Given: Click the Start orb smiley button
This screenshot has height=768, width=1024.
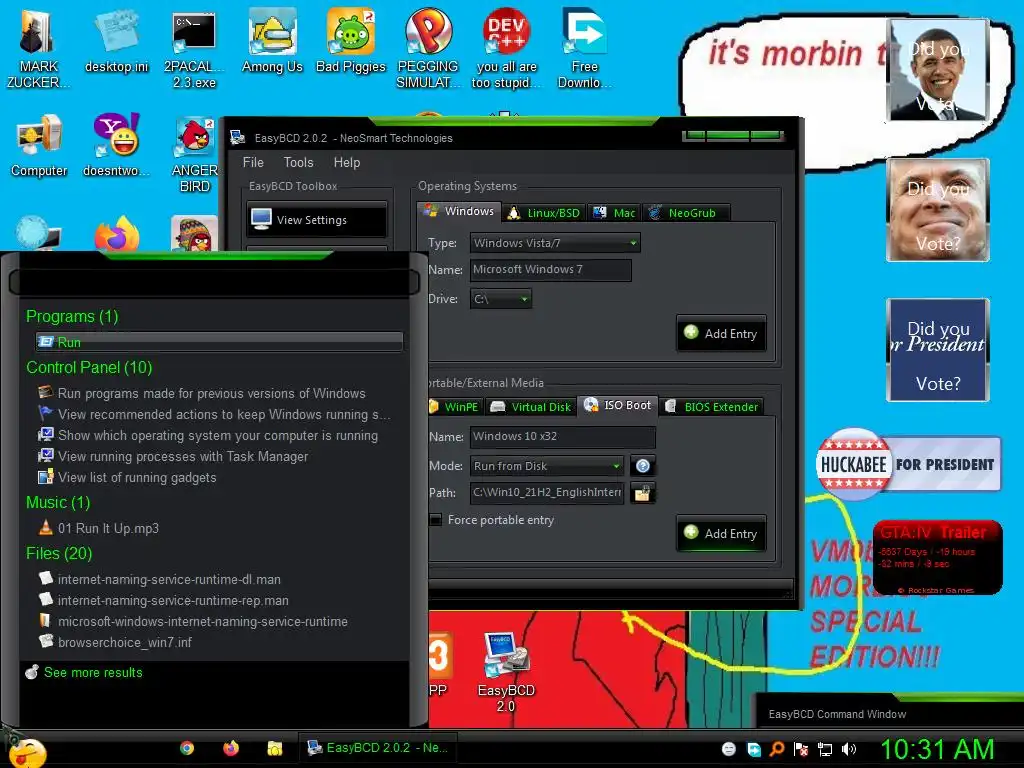Looking at the screenshot, I should point(26,753).
